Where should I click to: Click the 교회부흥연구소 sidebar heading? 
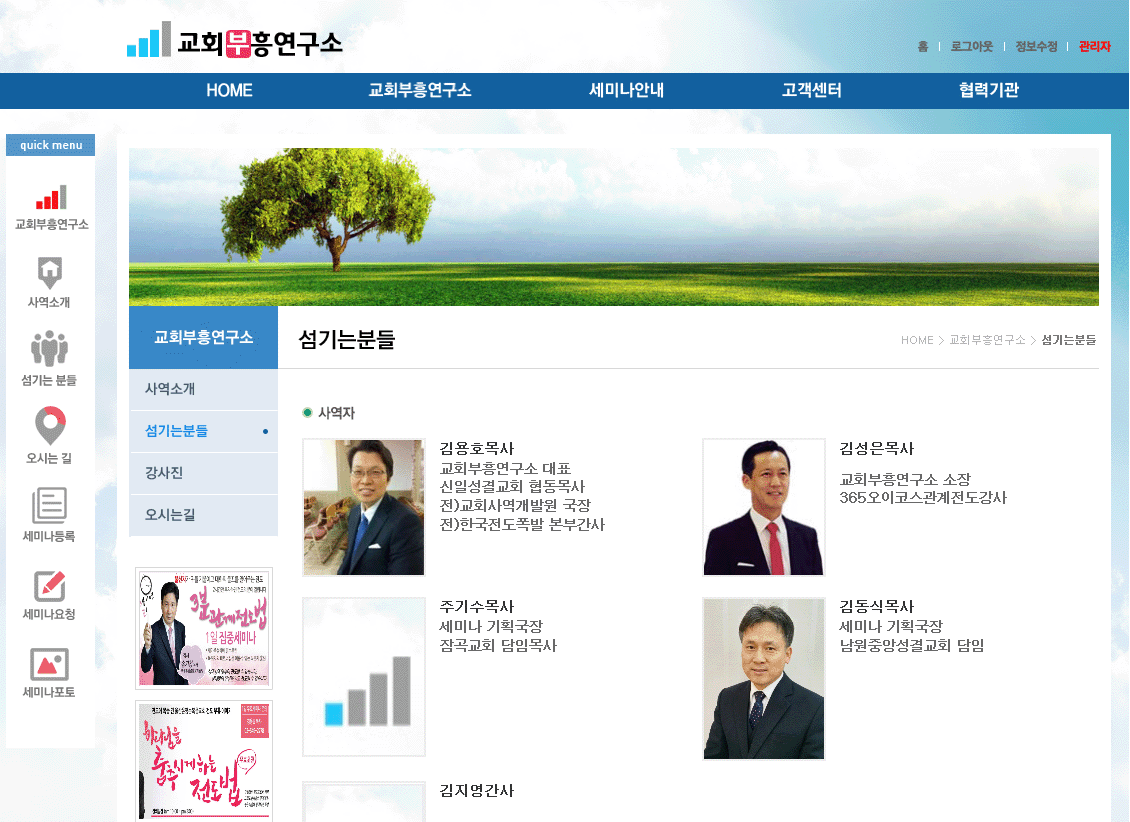tap(203, 337)
